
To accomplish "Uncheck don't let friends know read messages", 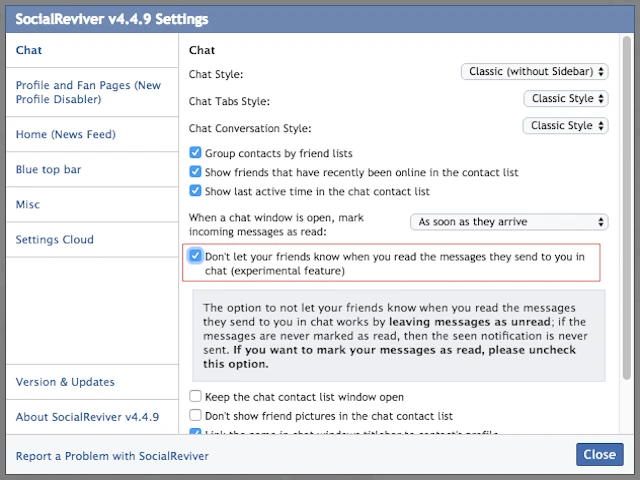I will click(196, 256).
